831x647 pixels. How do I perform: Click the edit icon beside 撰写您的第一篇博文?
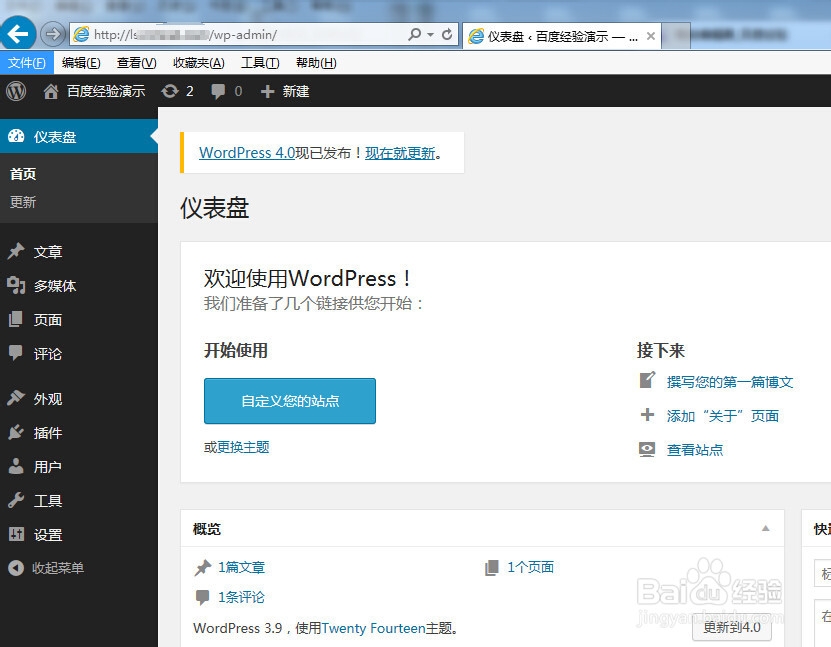click(647, 380)
